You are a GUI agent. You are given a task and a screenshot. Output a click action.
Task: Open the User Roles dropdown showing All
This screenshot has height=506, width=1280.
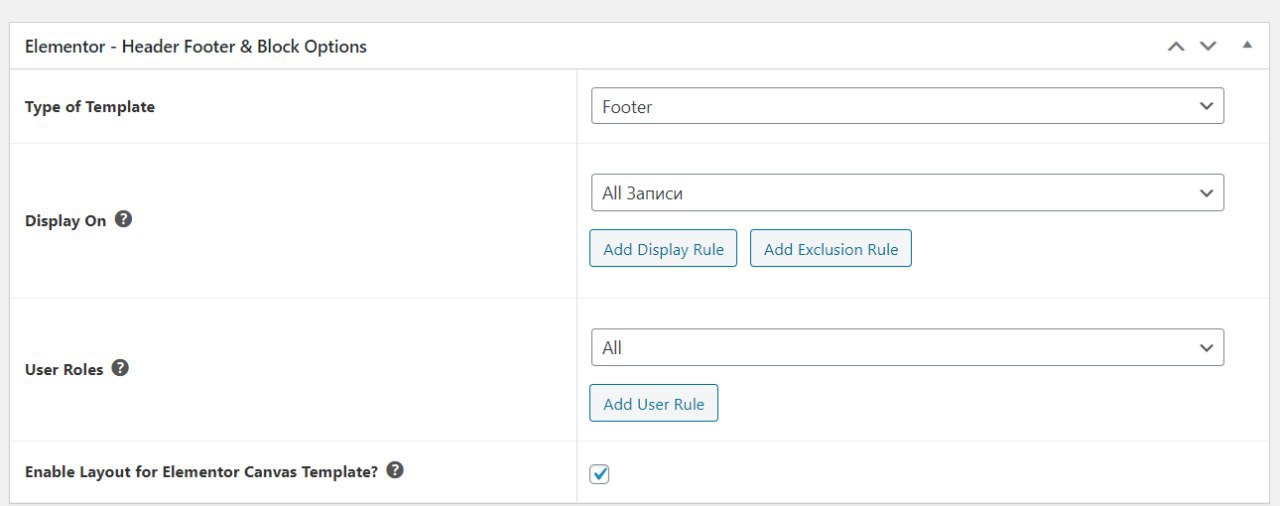click(x=907, y=347)
